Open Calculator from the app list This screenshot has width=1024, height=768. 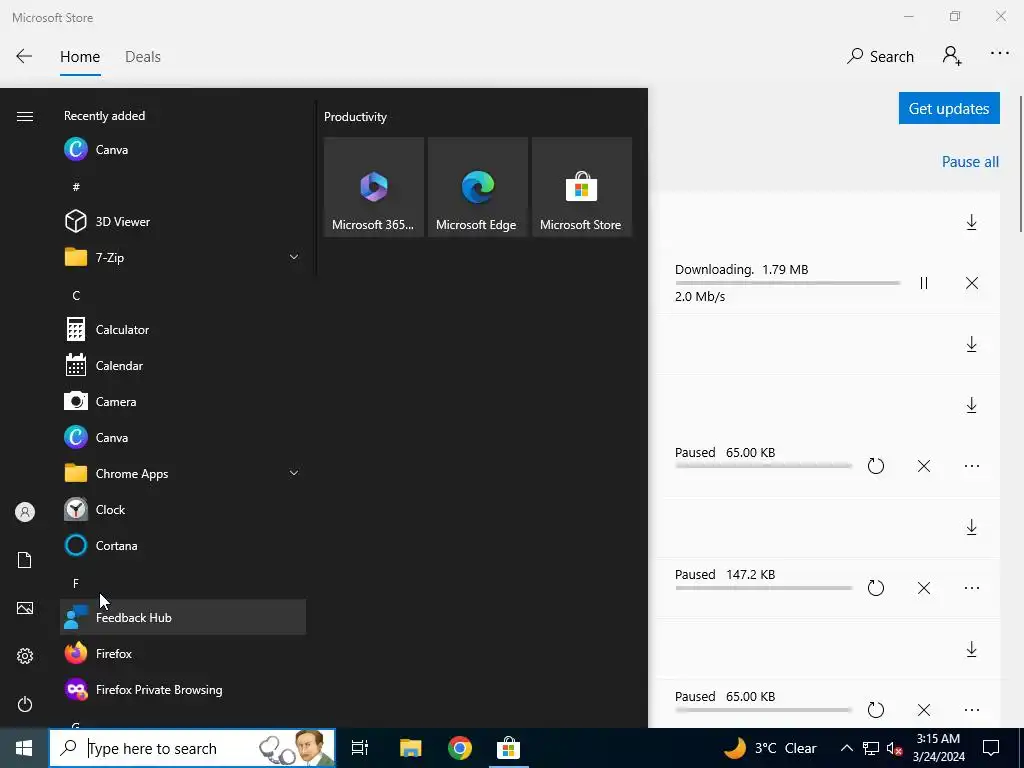pyautogui.click(x=183, y=329)
